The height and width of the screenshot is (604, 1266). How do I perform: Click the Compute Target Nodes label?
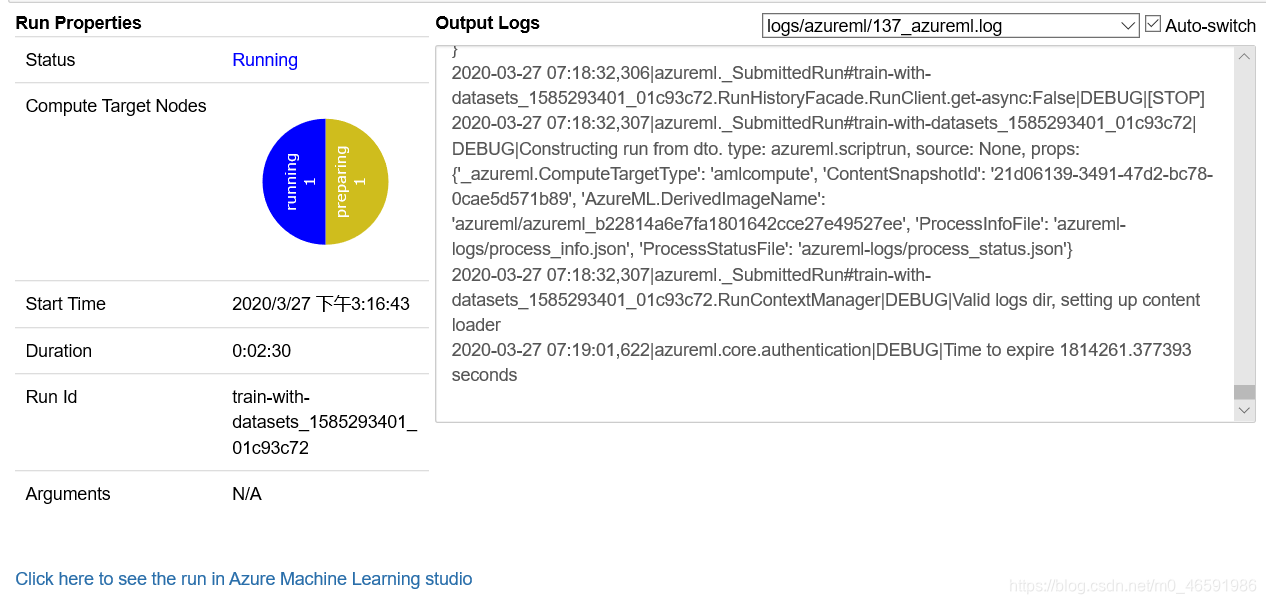click(116, 106)
